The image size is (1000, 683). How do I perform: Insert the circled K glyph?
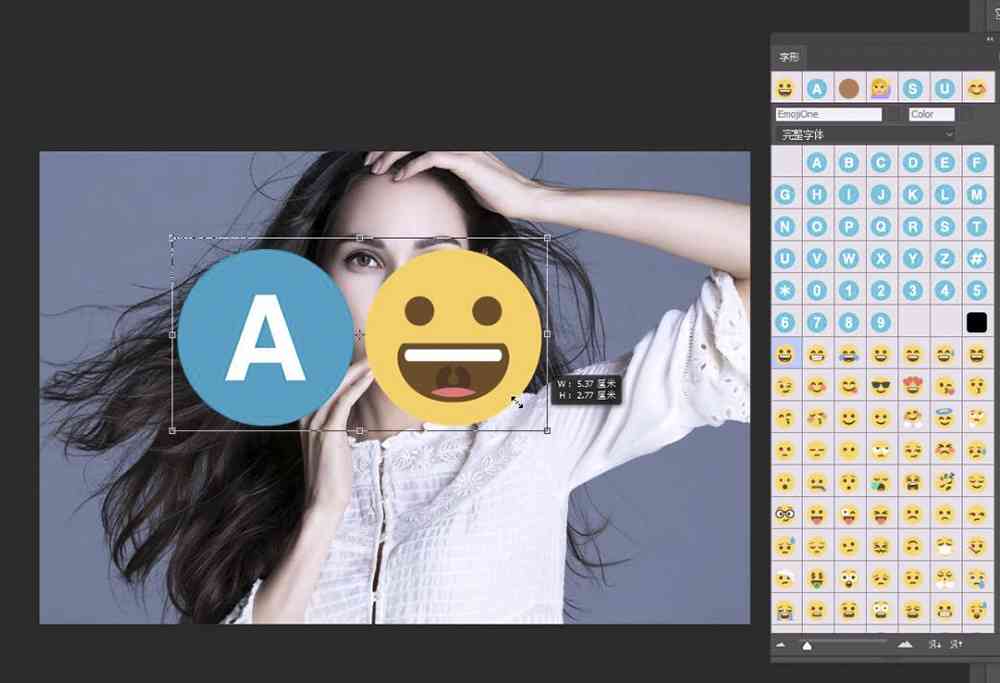coord(913,195)
